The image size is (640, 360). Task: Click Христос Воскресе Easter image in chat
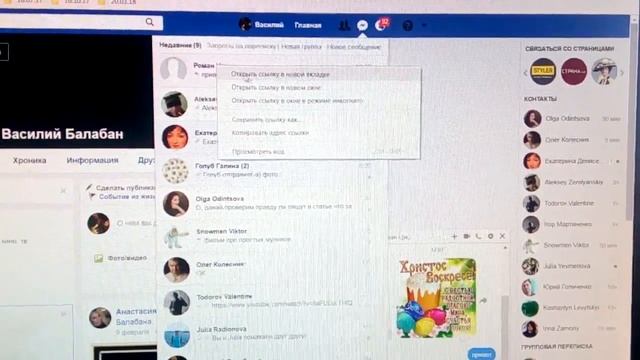[x=437, y=298]
